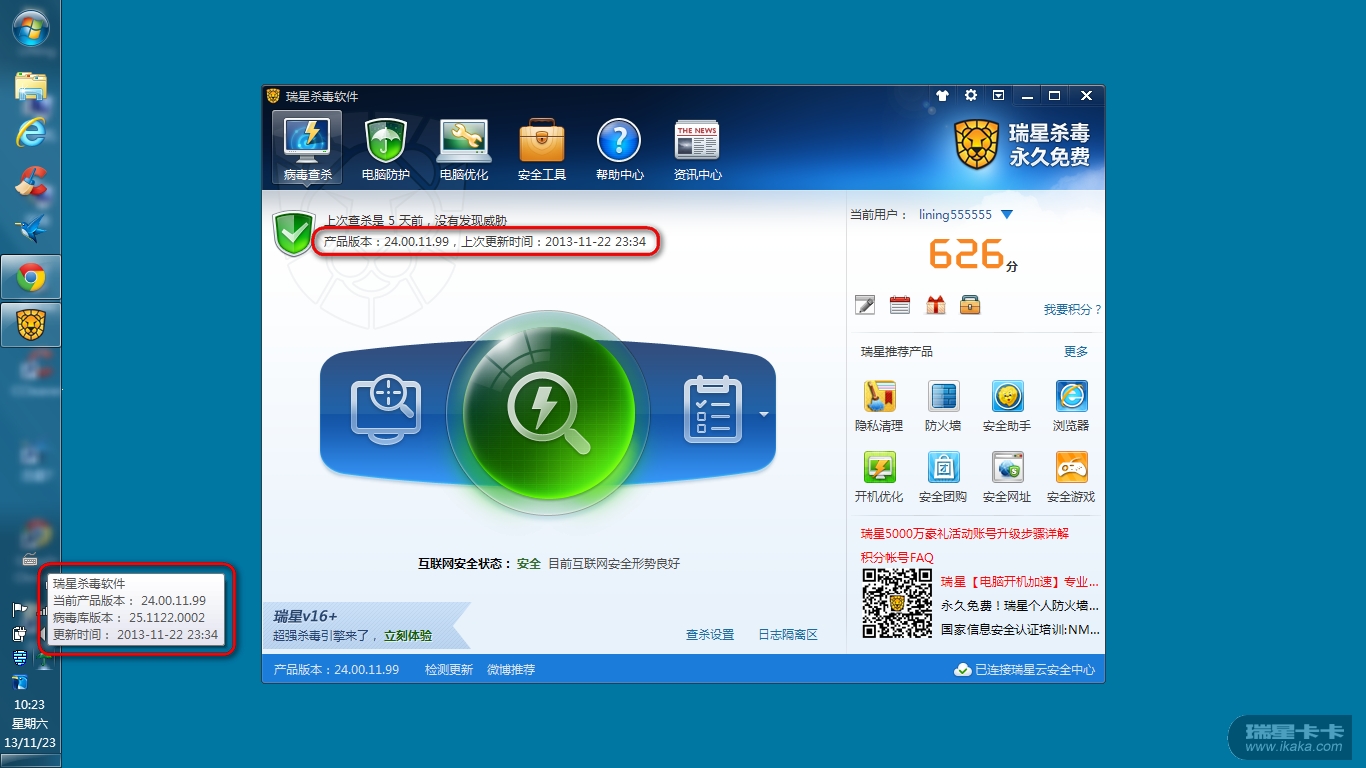
Task: Launch full scan using monitor magnifier icon
Action: coord(386,409)
